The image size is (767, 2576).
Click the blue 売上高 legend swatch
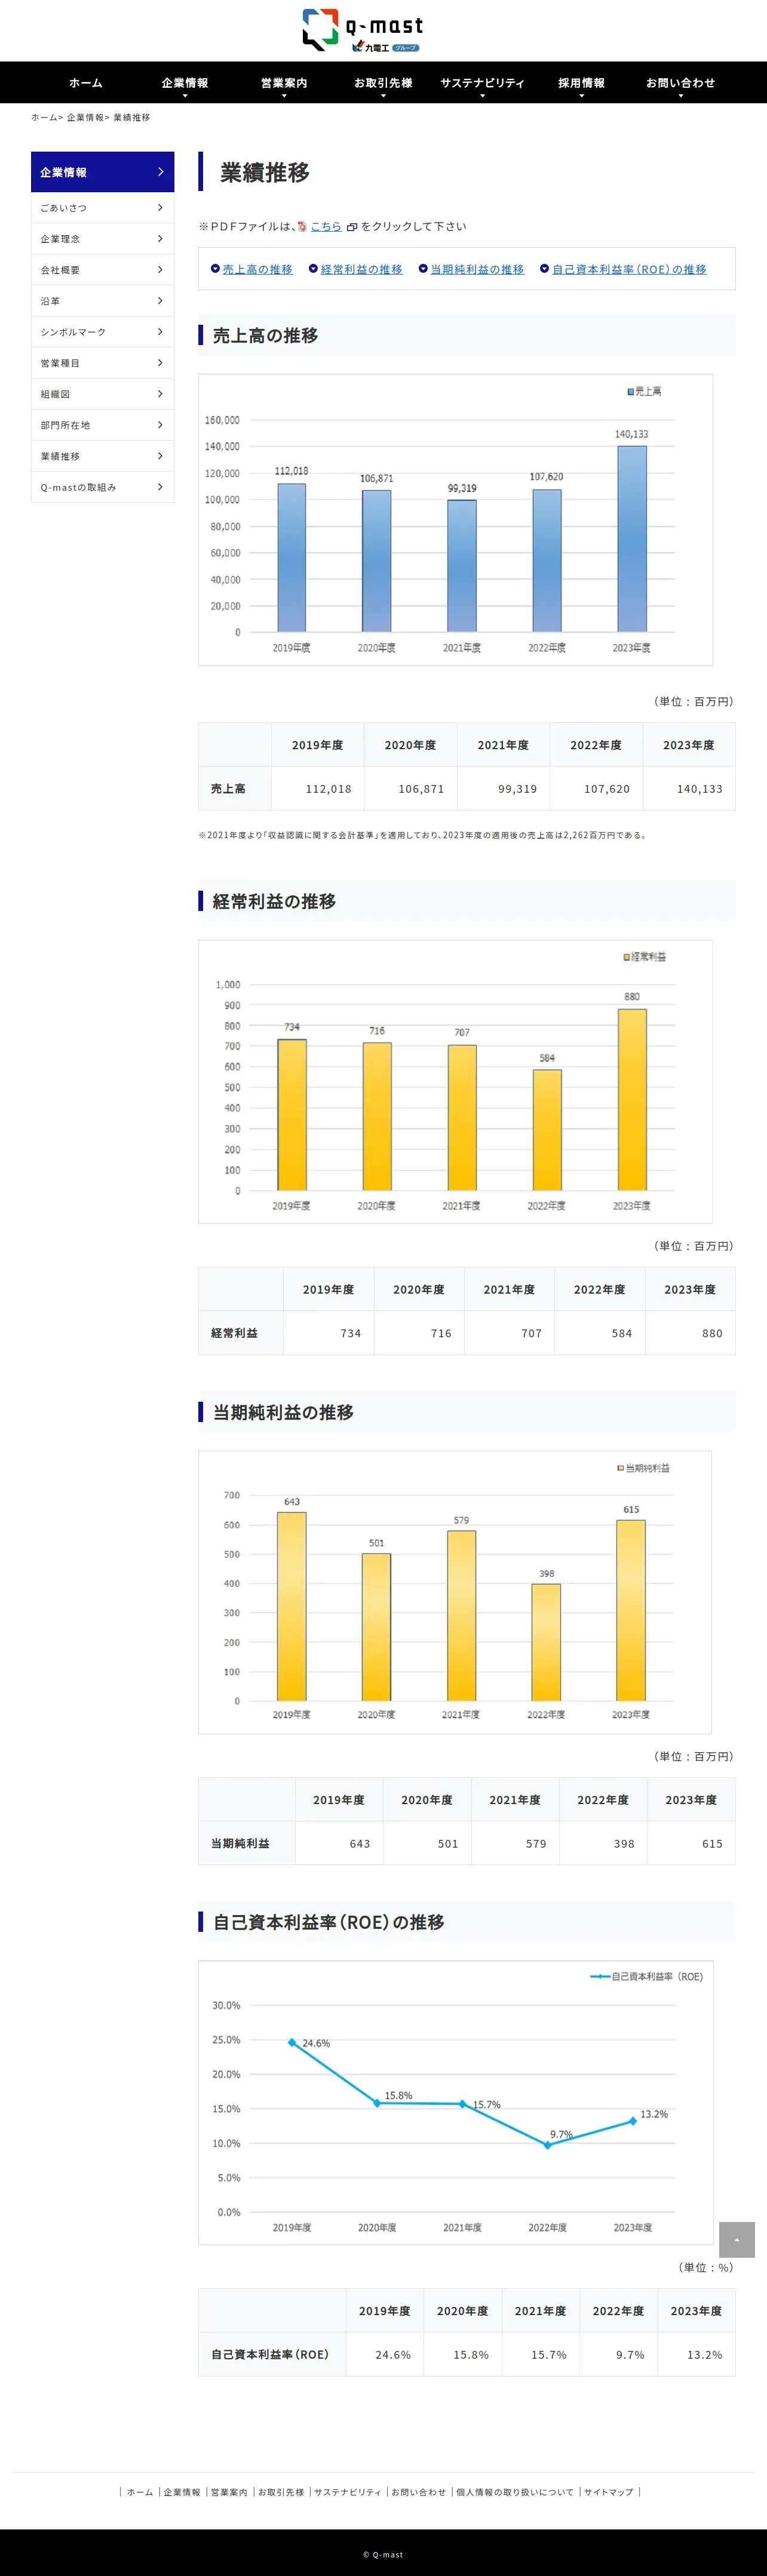click(630, 392)
